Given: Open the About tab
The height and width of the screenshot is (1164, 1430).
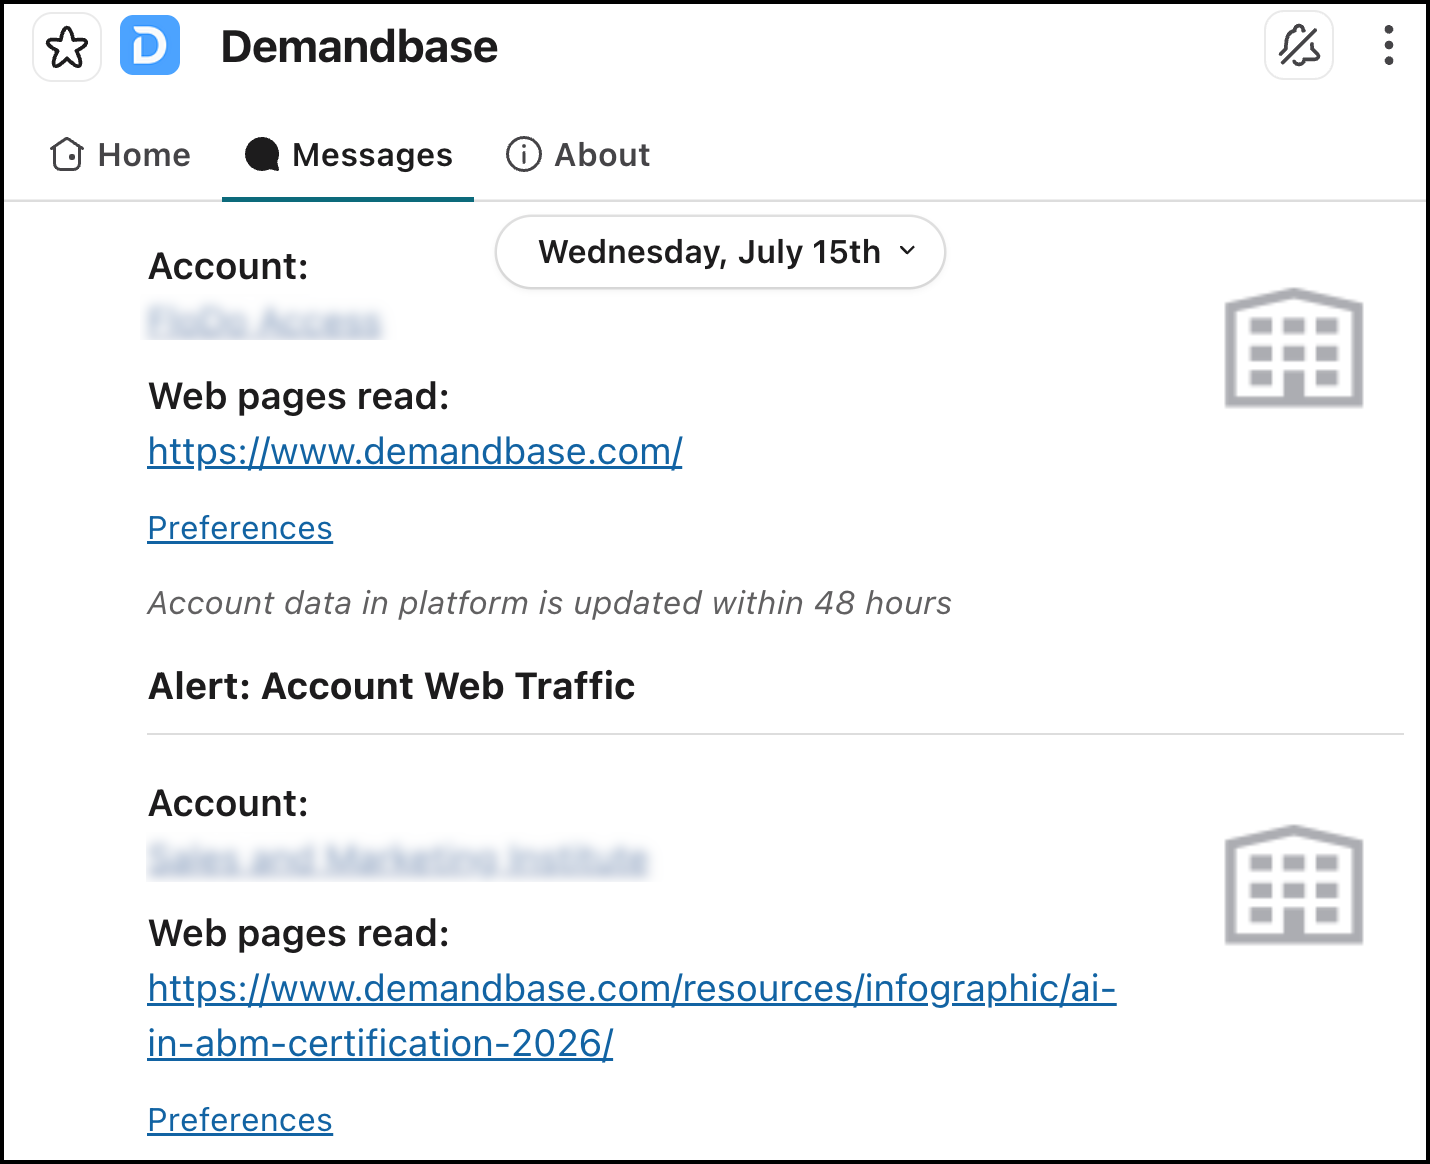Looking at the screenshot, I should (578, 155).
